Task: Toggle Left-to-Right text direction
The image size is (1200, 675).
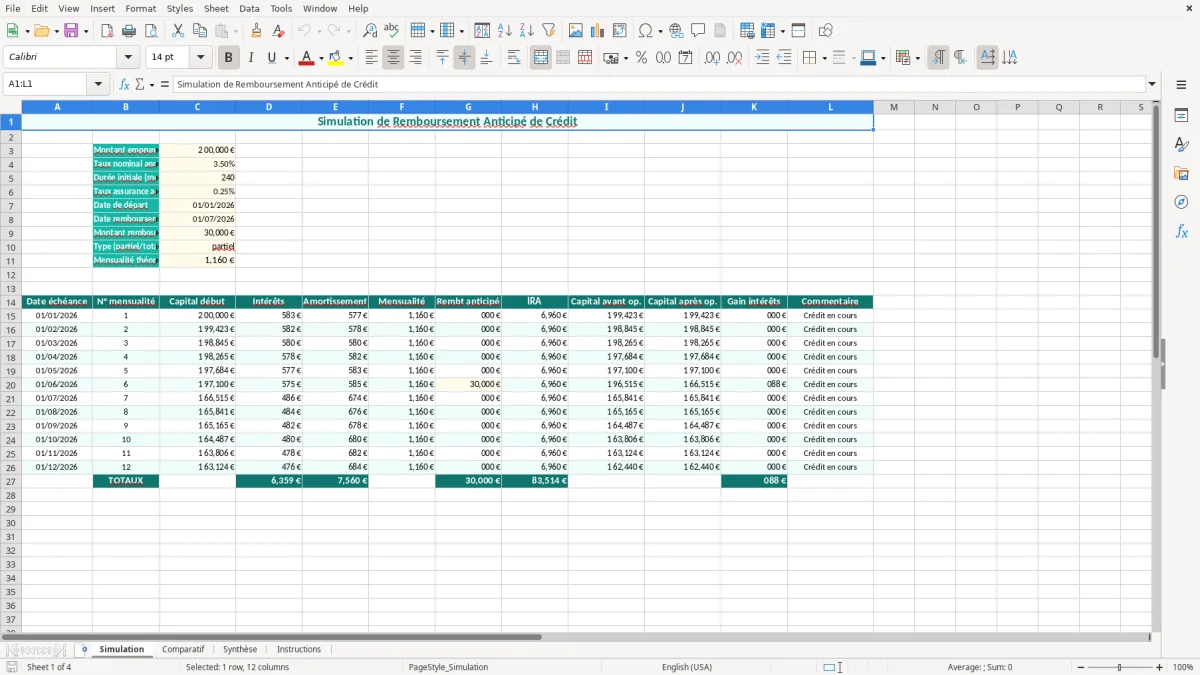Action: (938, 58)
